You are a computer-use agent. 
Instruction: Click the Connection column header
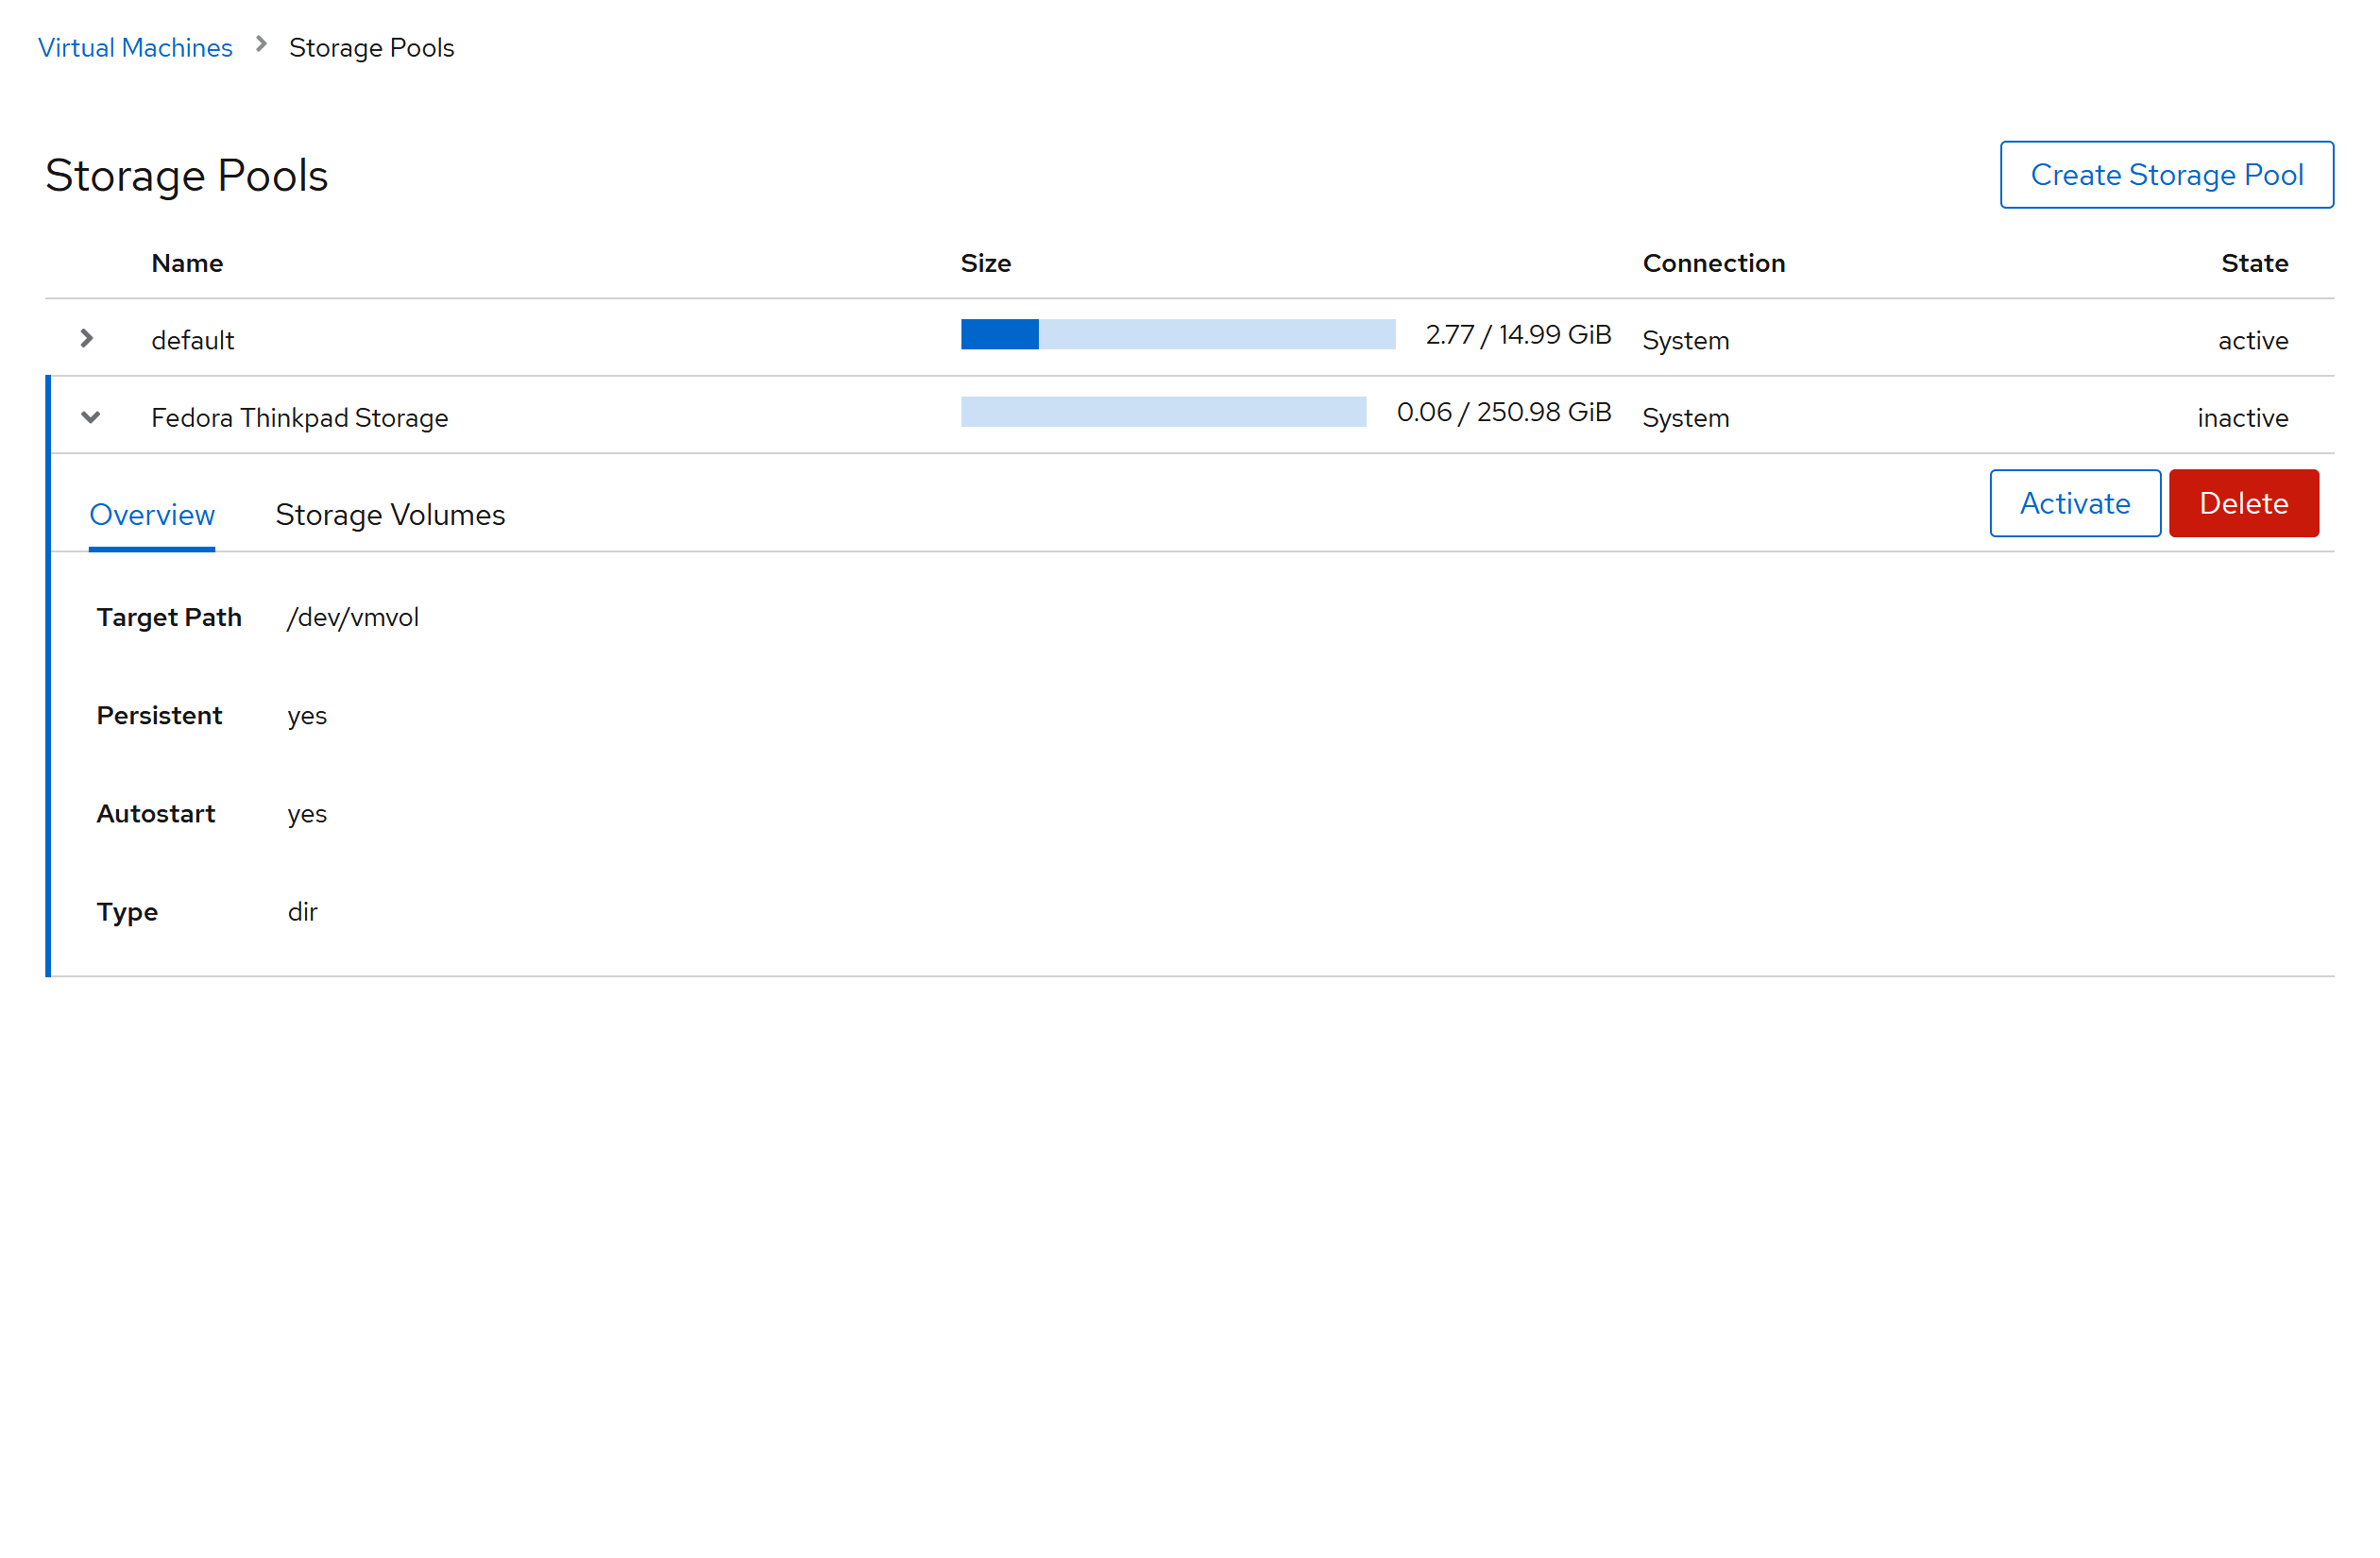(1713, 263)
